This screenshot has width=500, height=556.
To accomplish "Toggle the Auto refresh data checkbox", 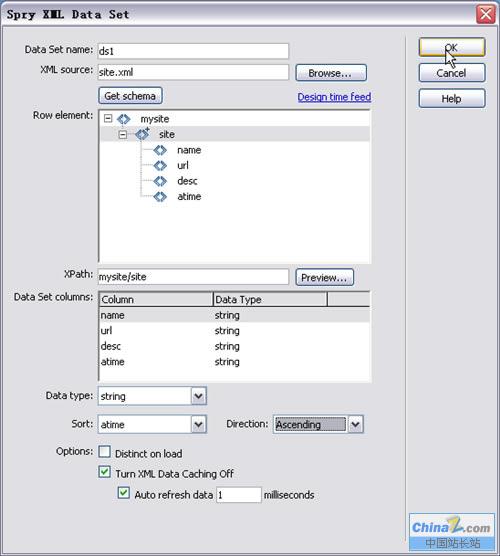I will coord(123,493).
